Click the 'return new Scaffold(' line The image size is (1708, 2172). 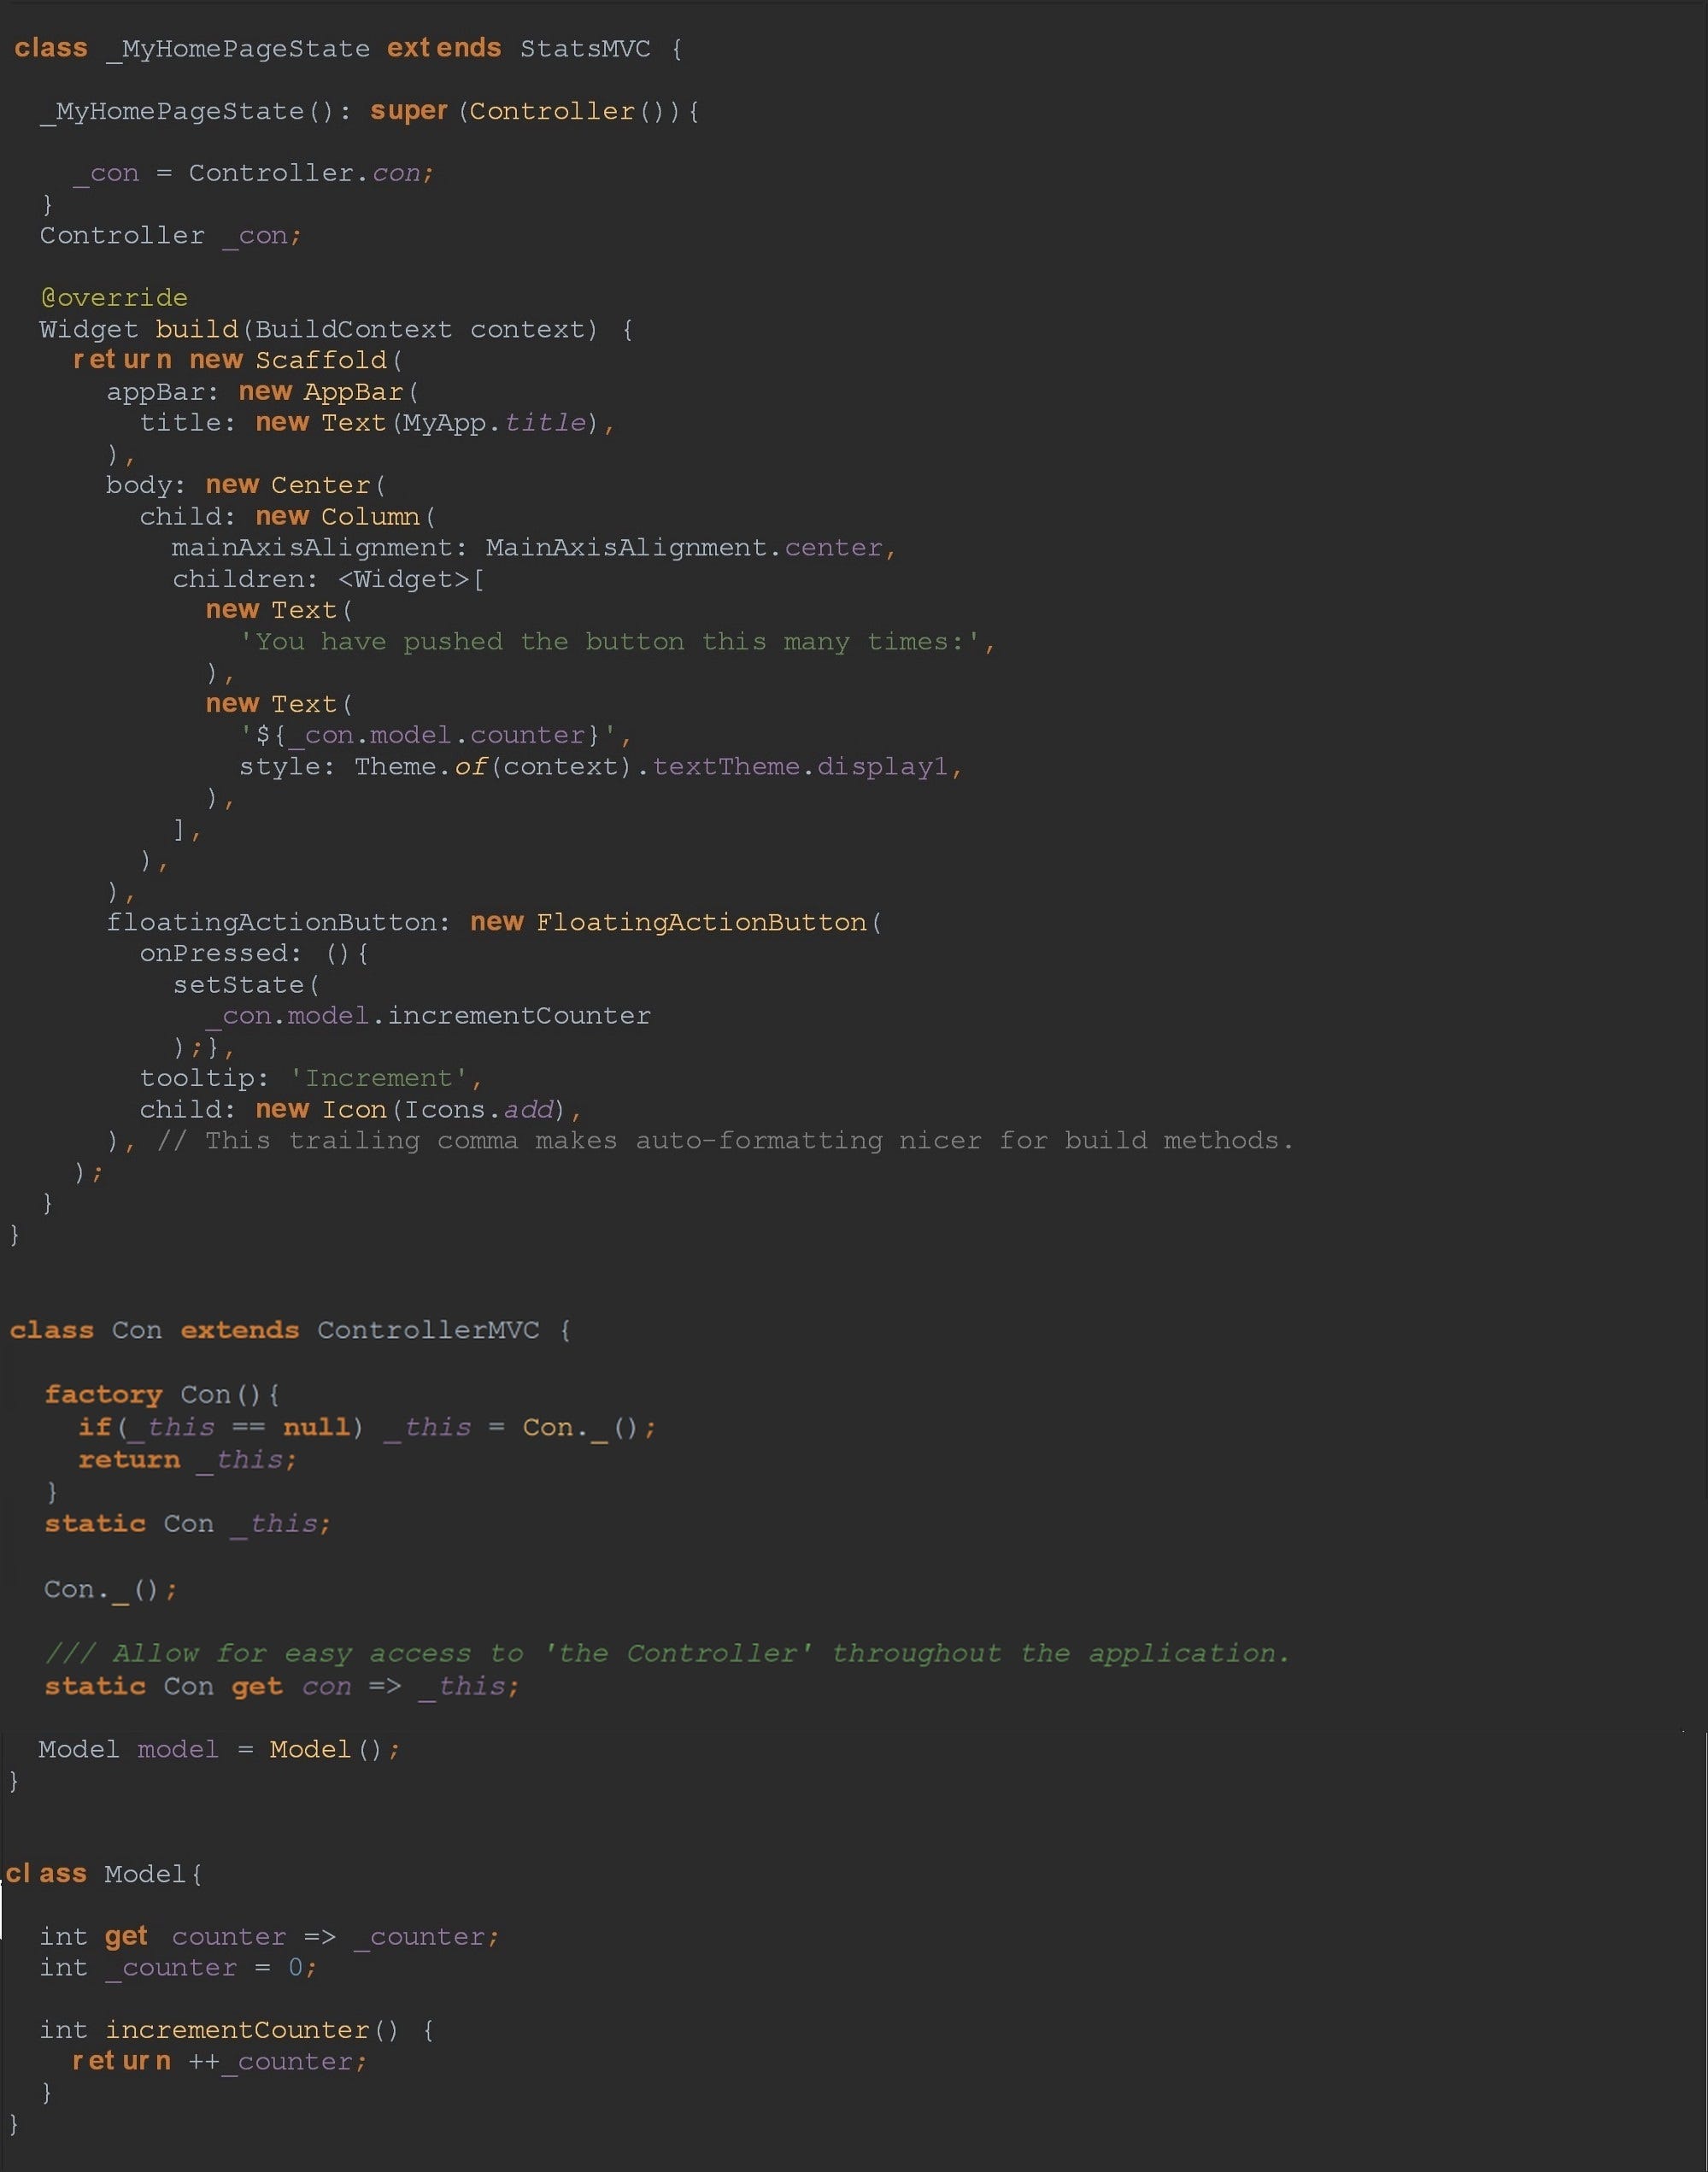(238, 360)
